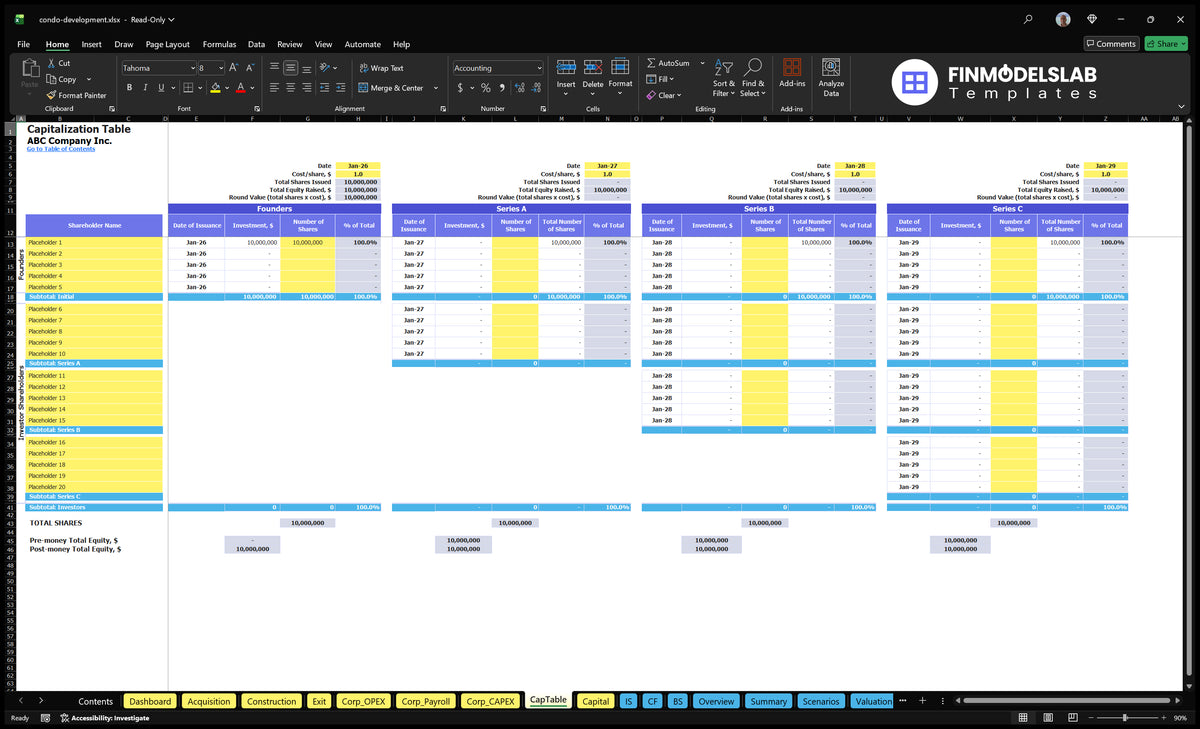This screenshot has height=729, width=1200.
Task: Click the Decrease Decimal icon
Action: coord(536,88)
